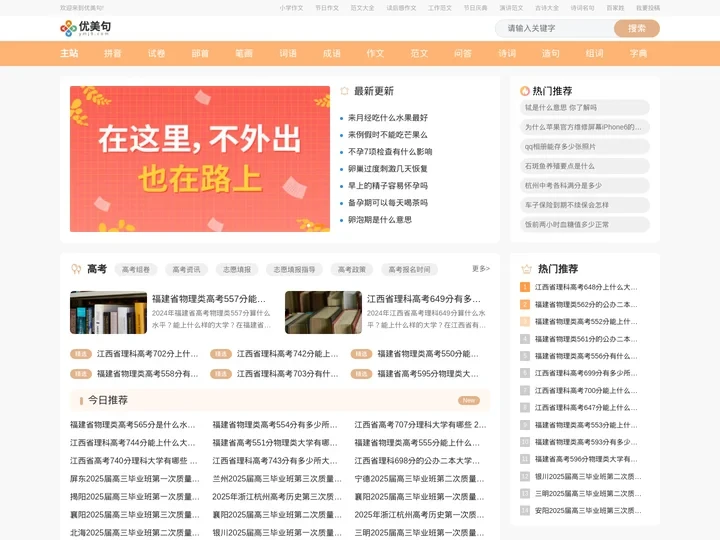Open 宁德2025届高三毕业班第二次质量…
This screenshot has height=540, width=720.
pos(419,478)
